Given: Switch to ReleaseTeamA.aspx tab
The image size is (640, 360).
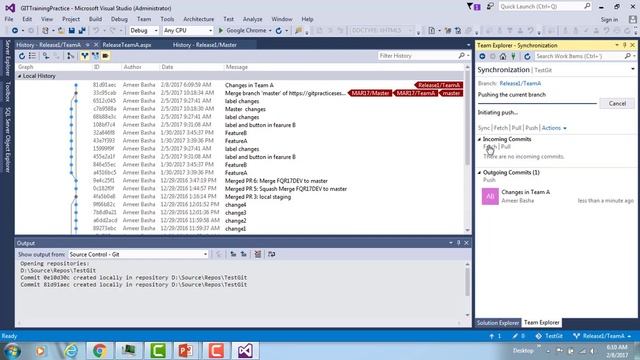Looking at the screenshot, I should pos(127,45).
